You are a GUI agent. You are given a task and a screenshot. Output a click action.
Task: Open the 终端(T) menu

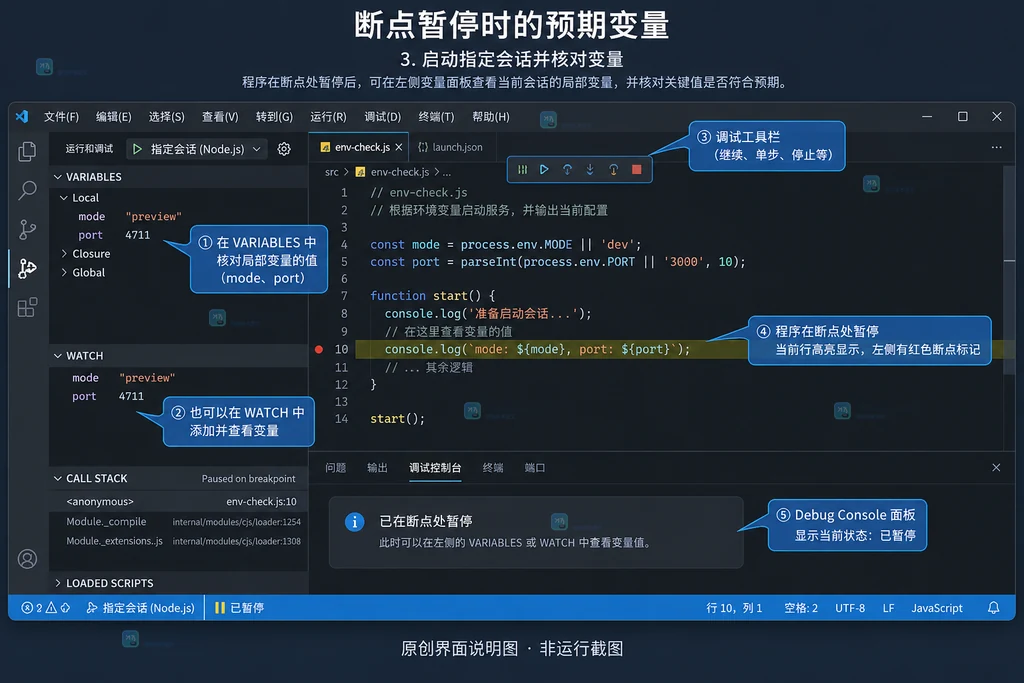click(436, 117)
